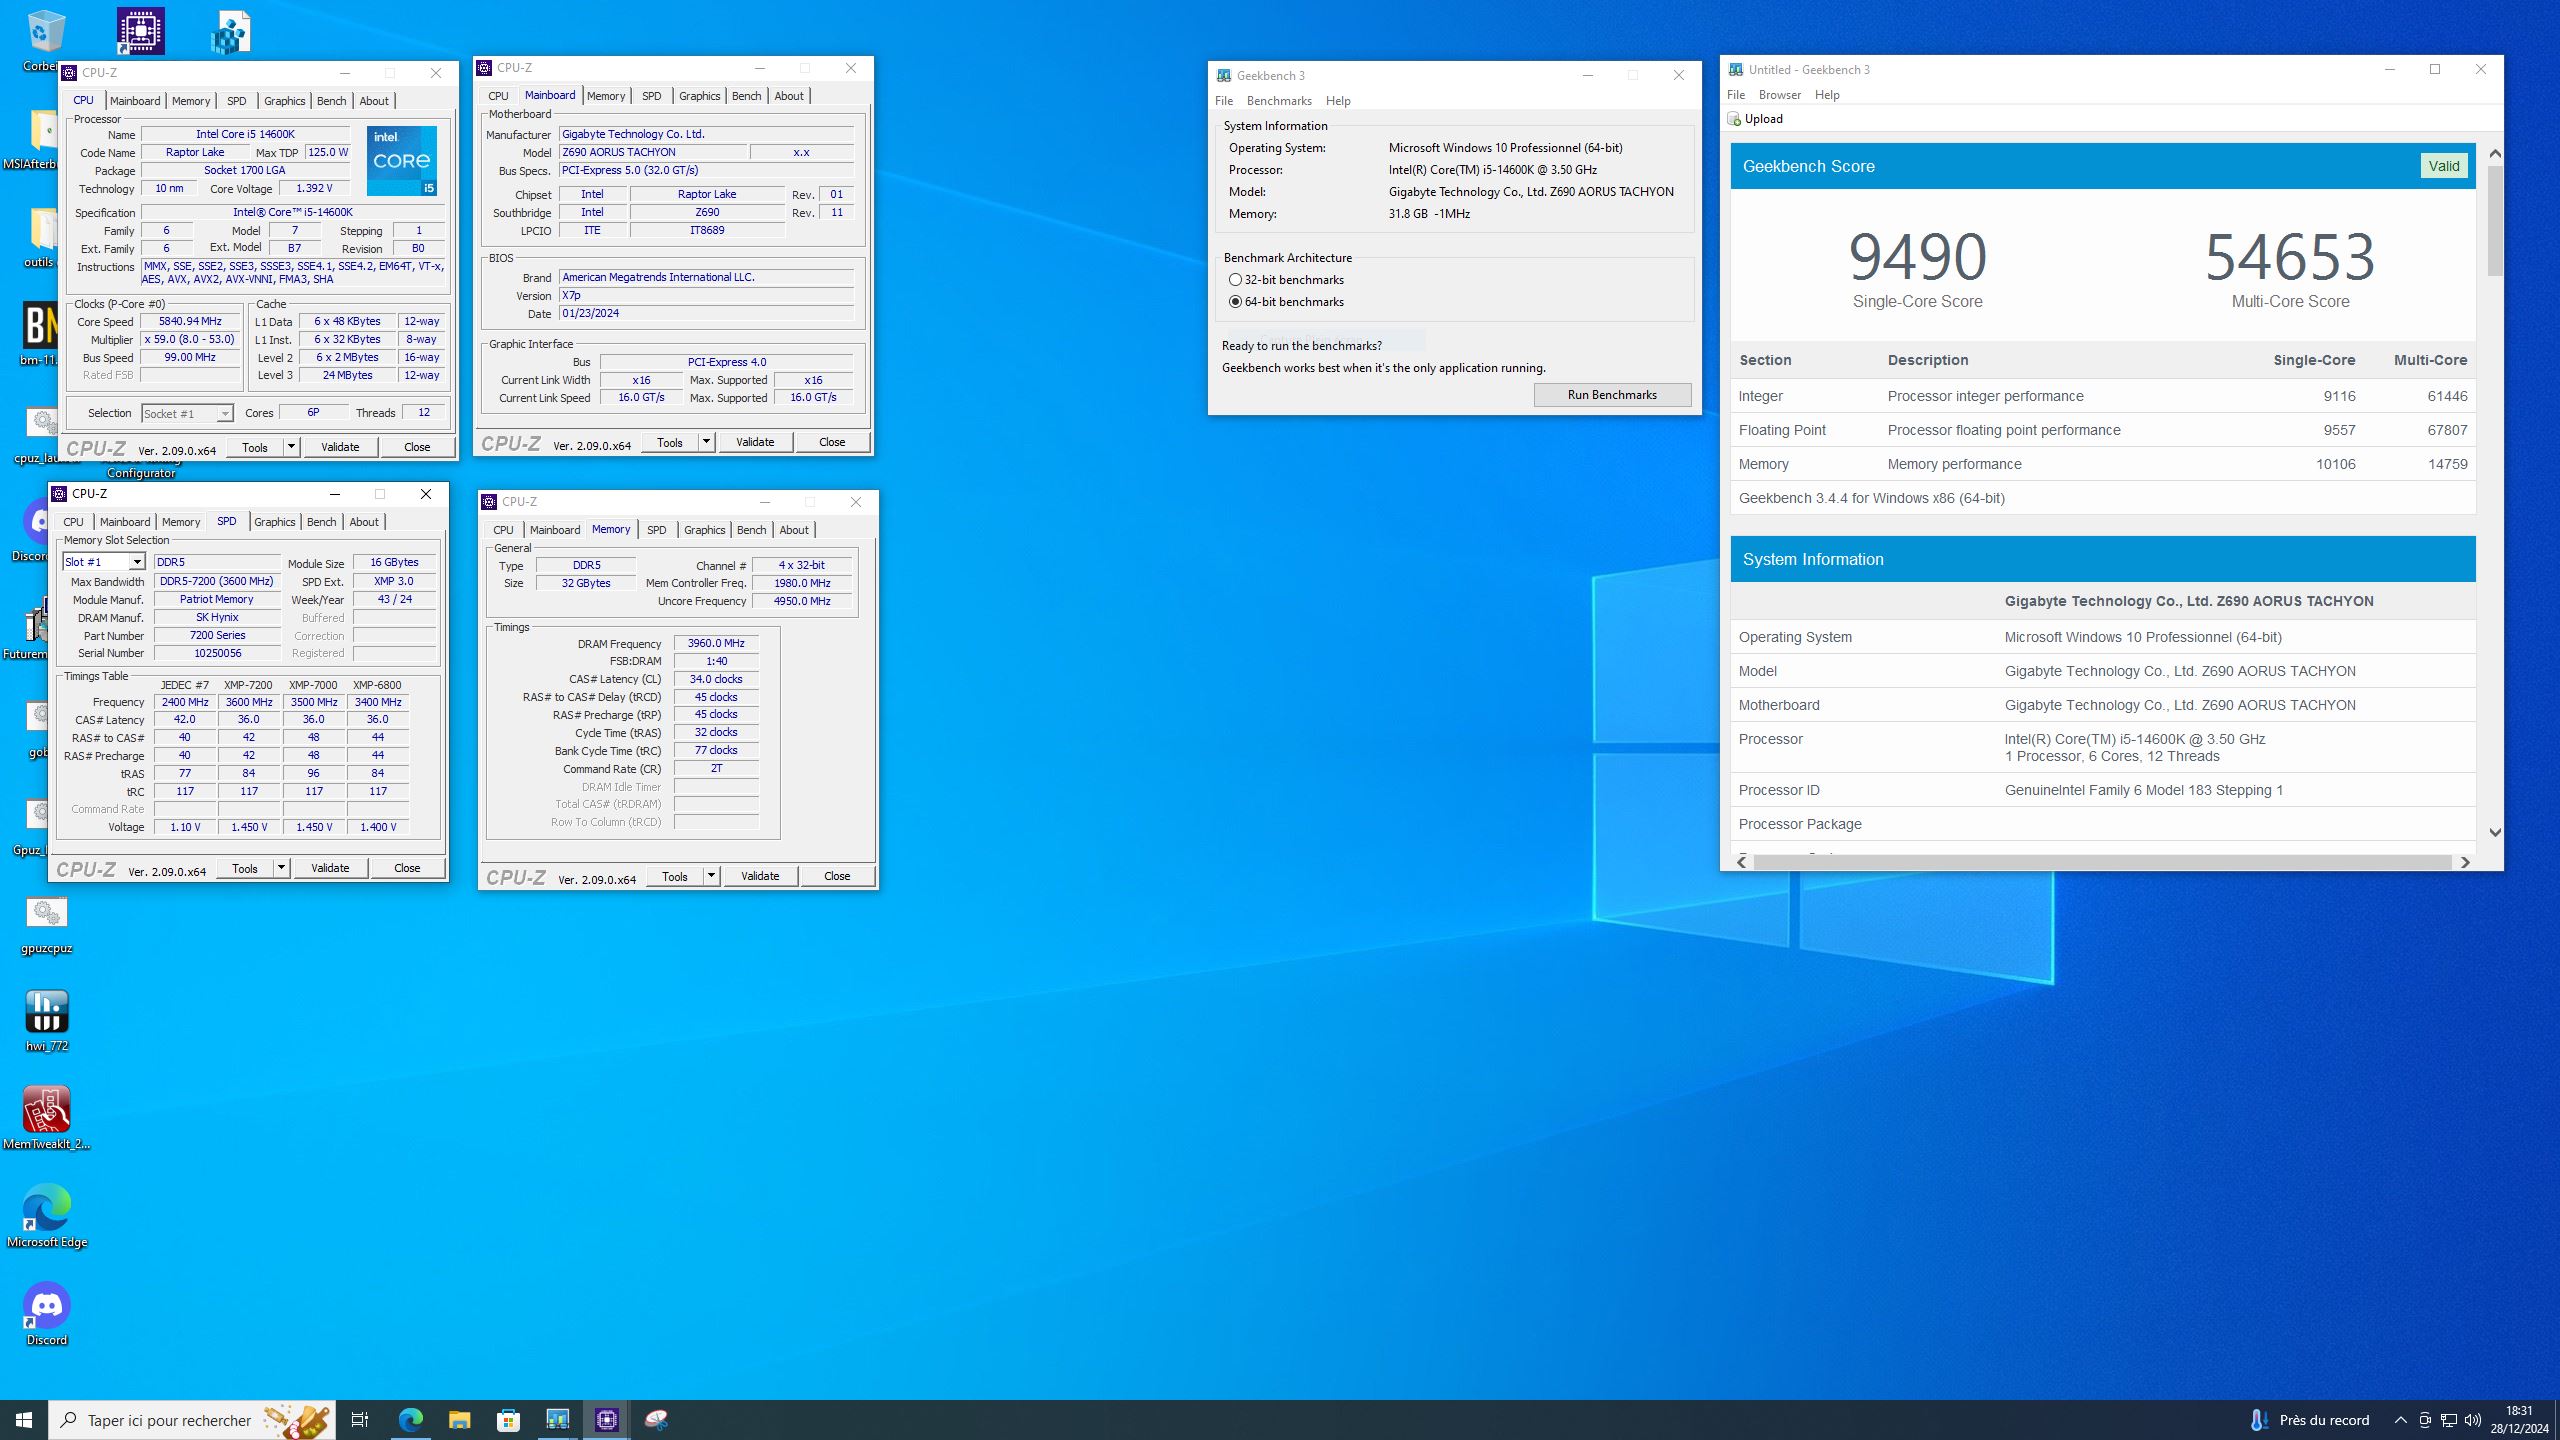Open the blue cubes desktop icon
The height and width of the screenshot is (1440, 2560).
[231, 32]
